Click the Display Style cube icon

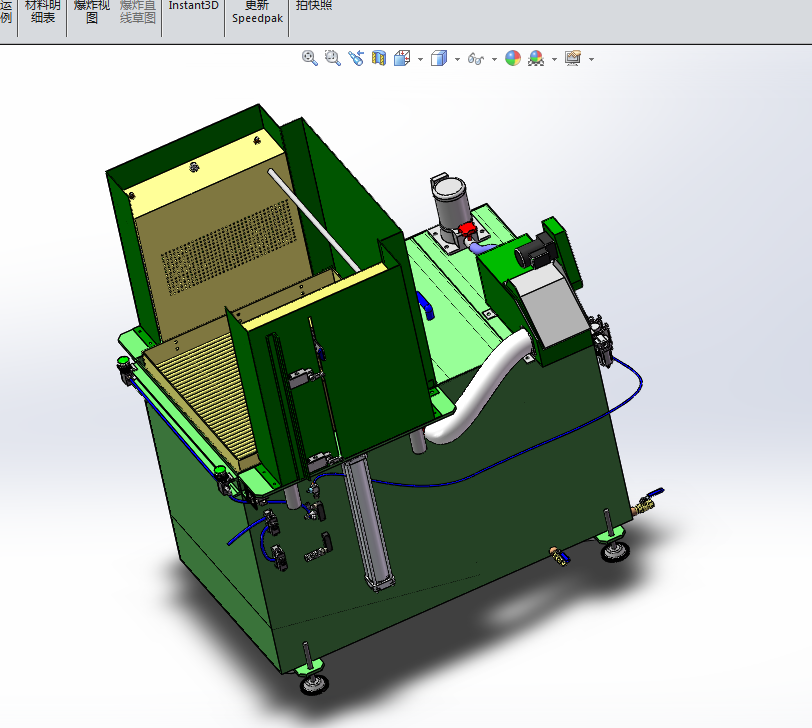click(439, 58)
